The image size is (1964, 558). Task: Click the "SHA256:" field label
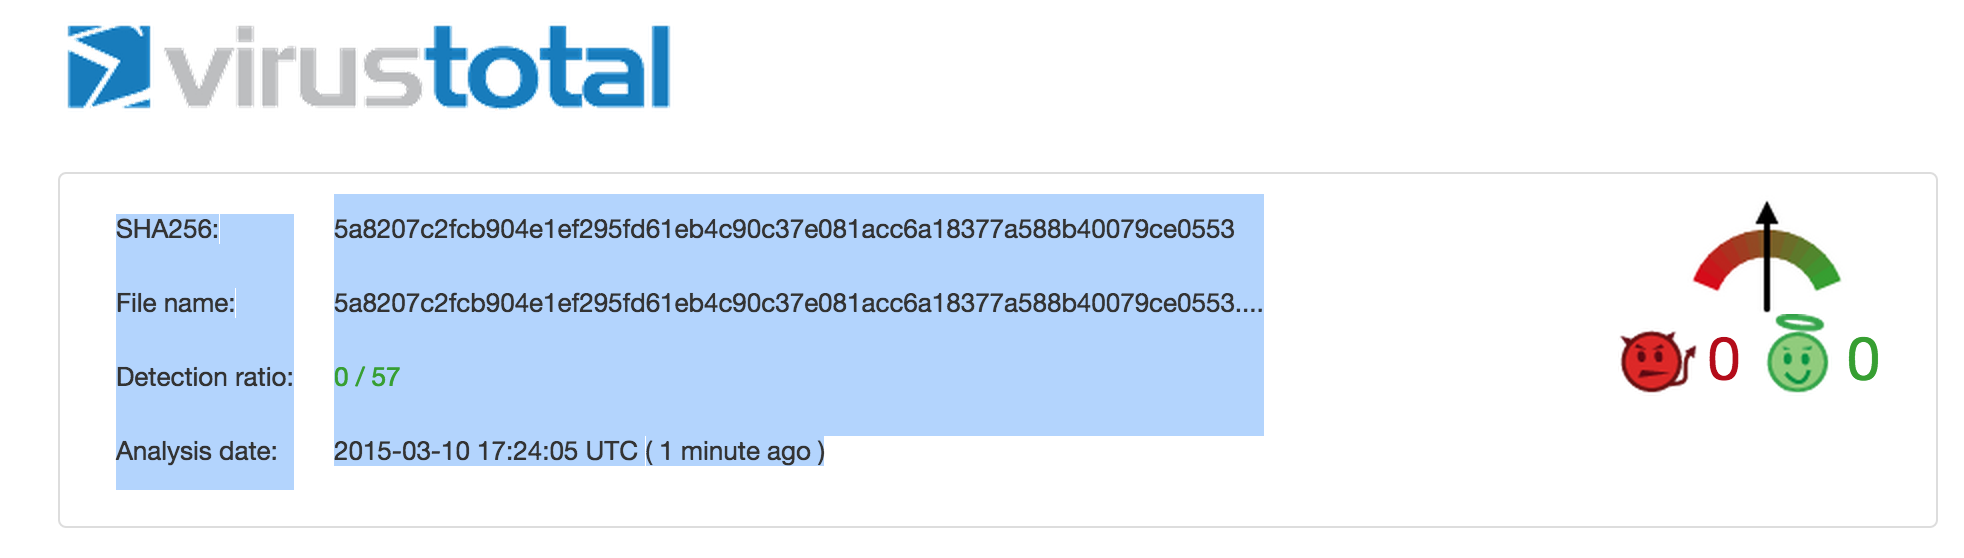(x=167, y=229)
